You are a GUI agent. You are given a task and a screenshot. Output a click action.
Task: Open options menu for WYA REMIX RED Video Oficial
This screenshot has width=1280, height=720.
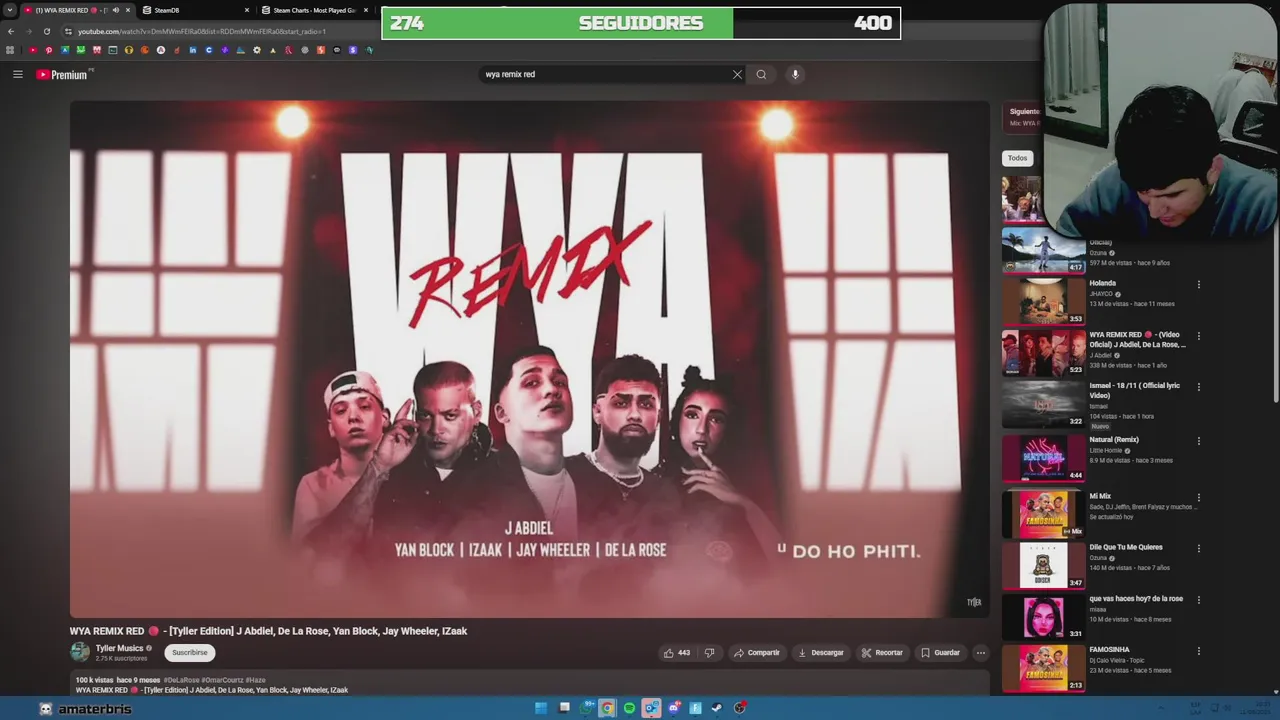point(1198,336)
